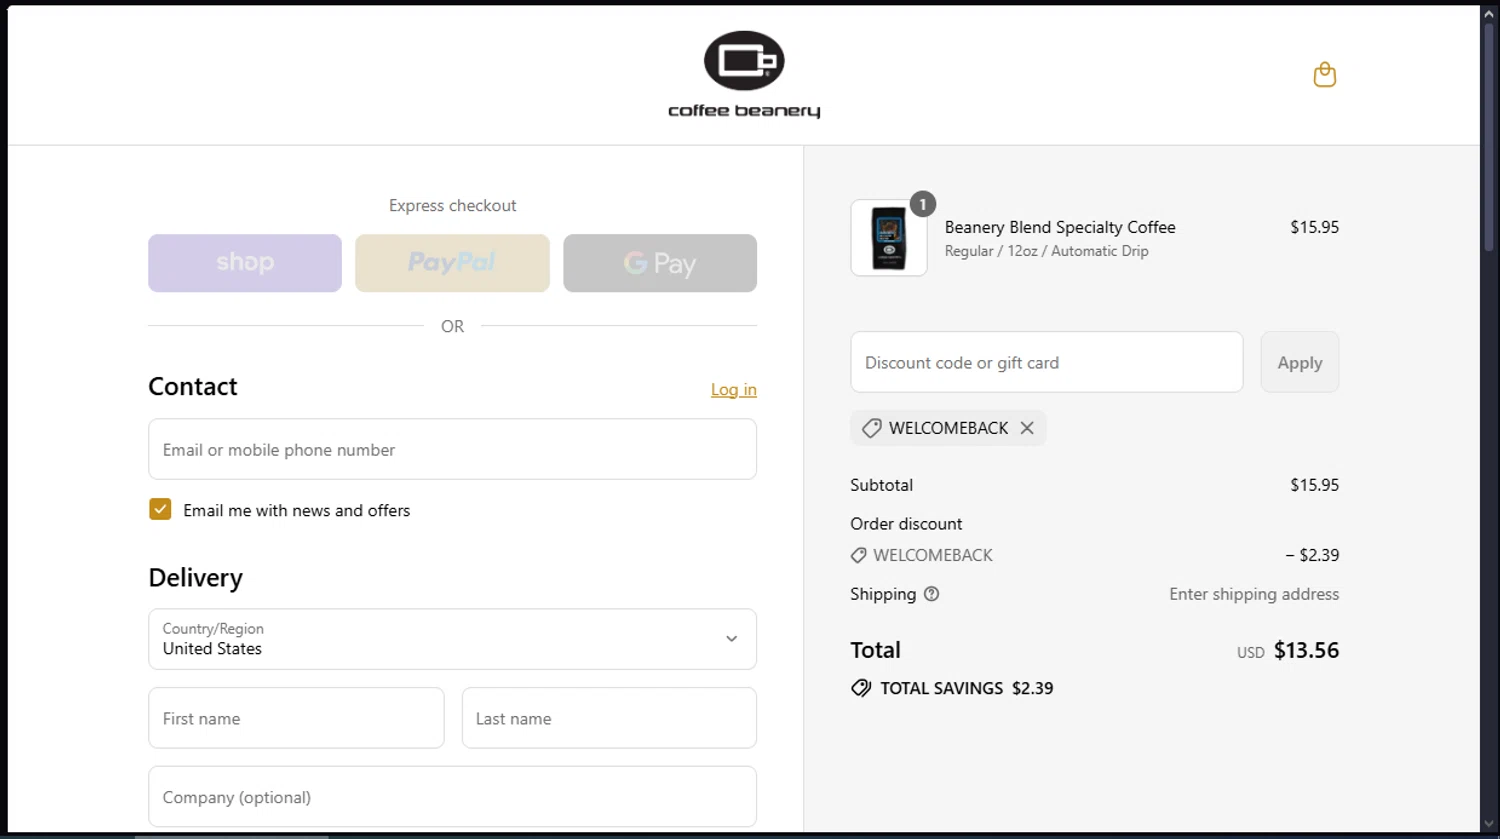Click the total amount $13.56
This screenshot has height=839, width=1500.
click(x=1306, y=650)
